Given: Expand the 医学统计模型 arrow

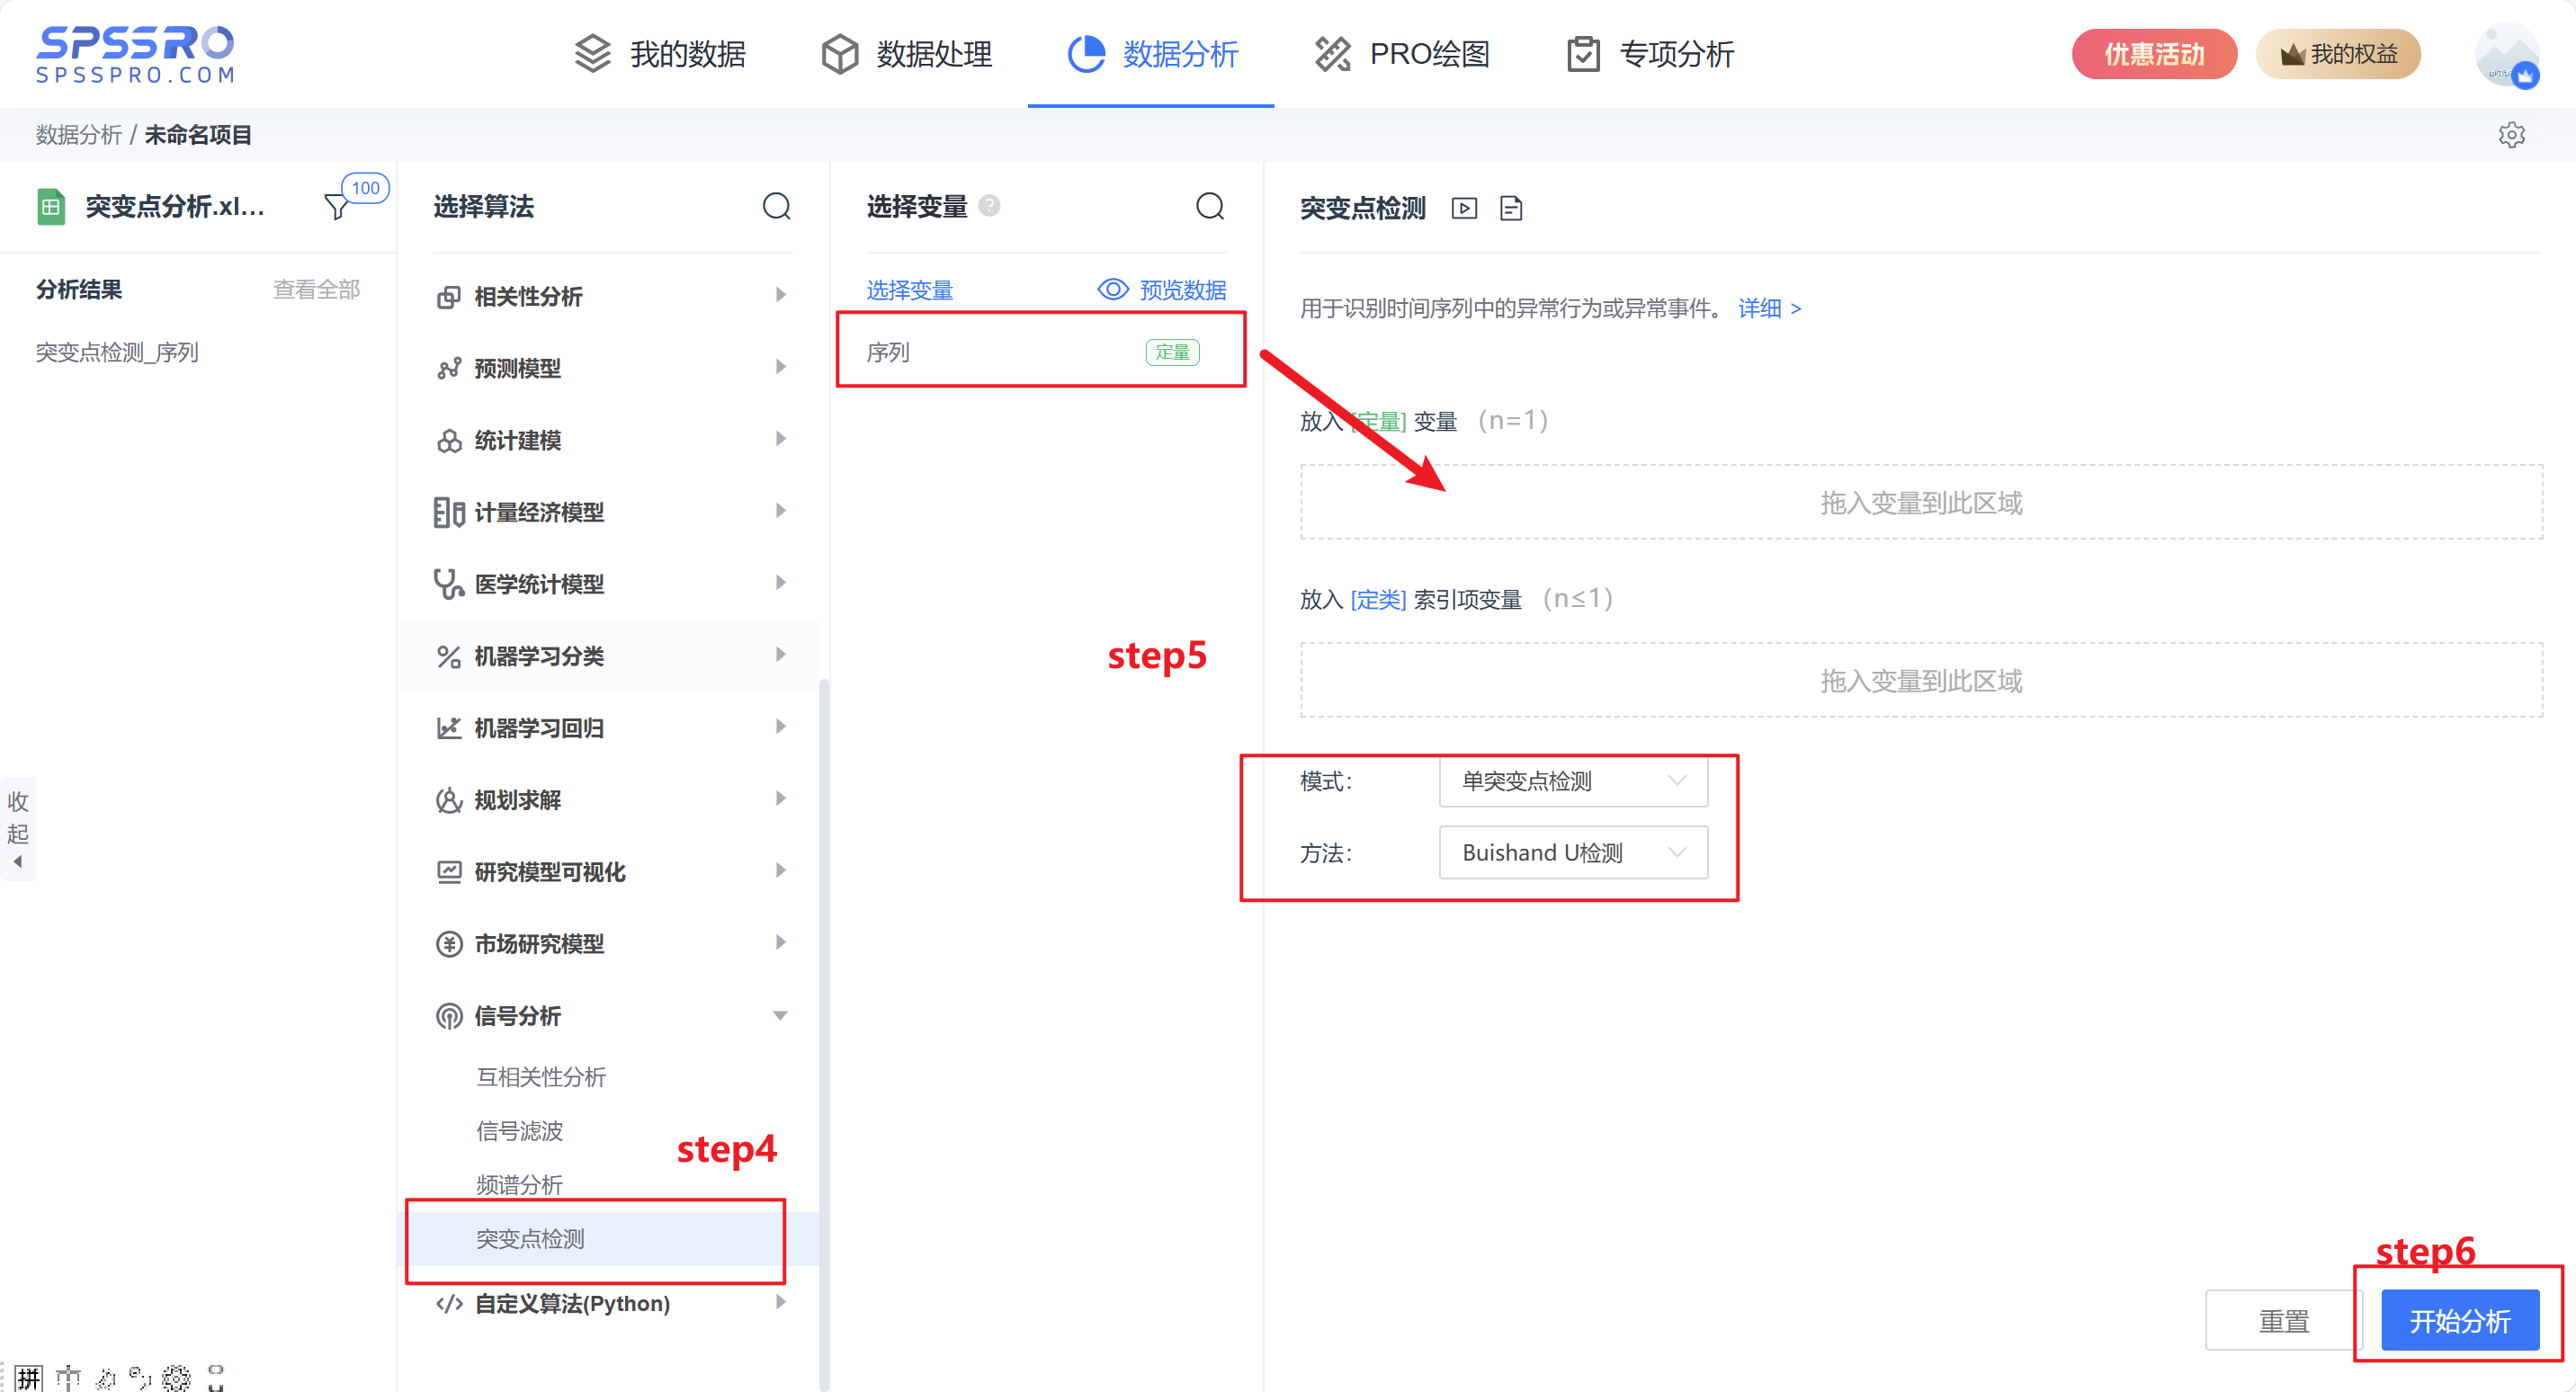Looking at the screenshot, I should (780, 583).
